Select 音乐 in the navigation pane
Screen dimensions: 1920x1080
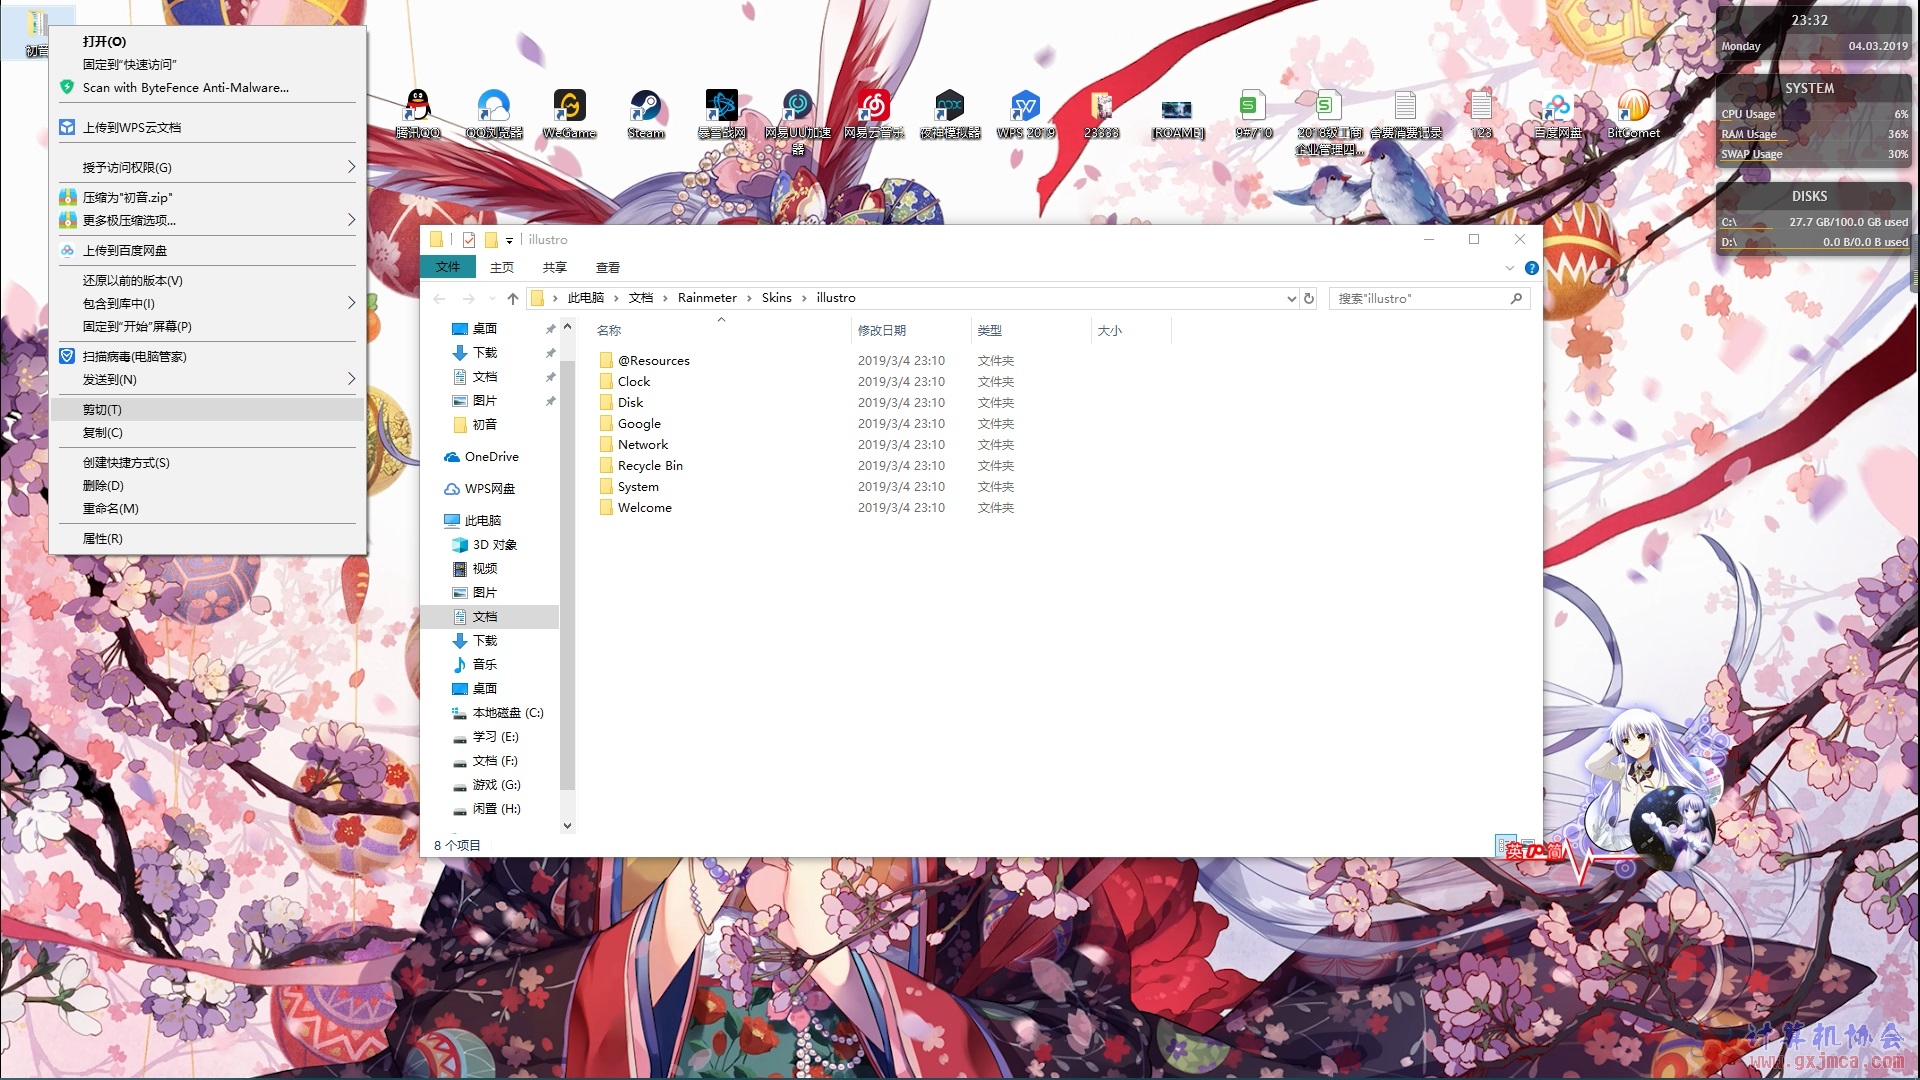pyautogui.click(x=484, y=664)
